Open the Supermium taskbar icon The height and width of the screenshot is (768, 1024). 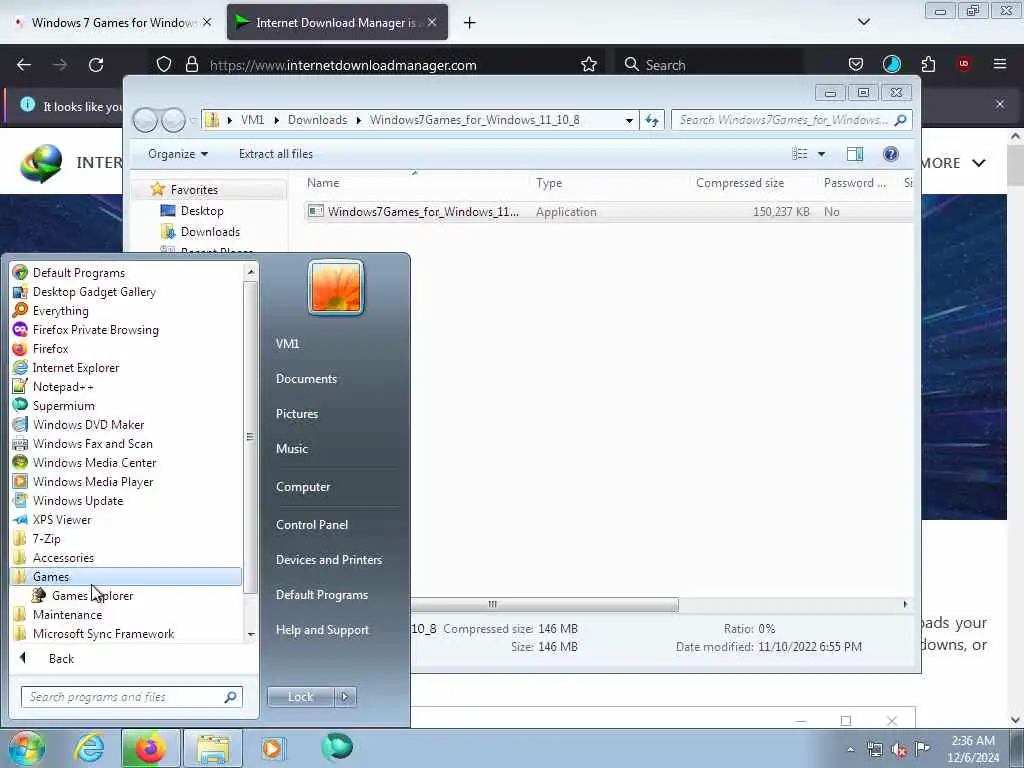(337, 748)
